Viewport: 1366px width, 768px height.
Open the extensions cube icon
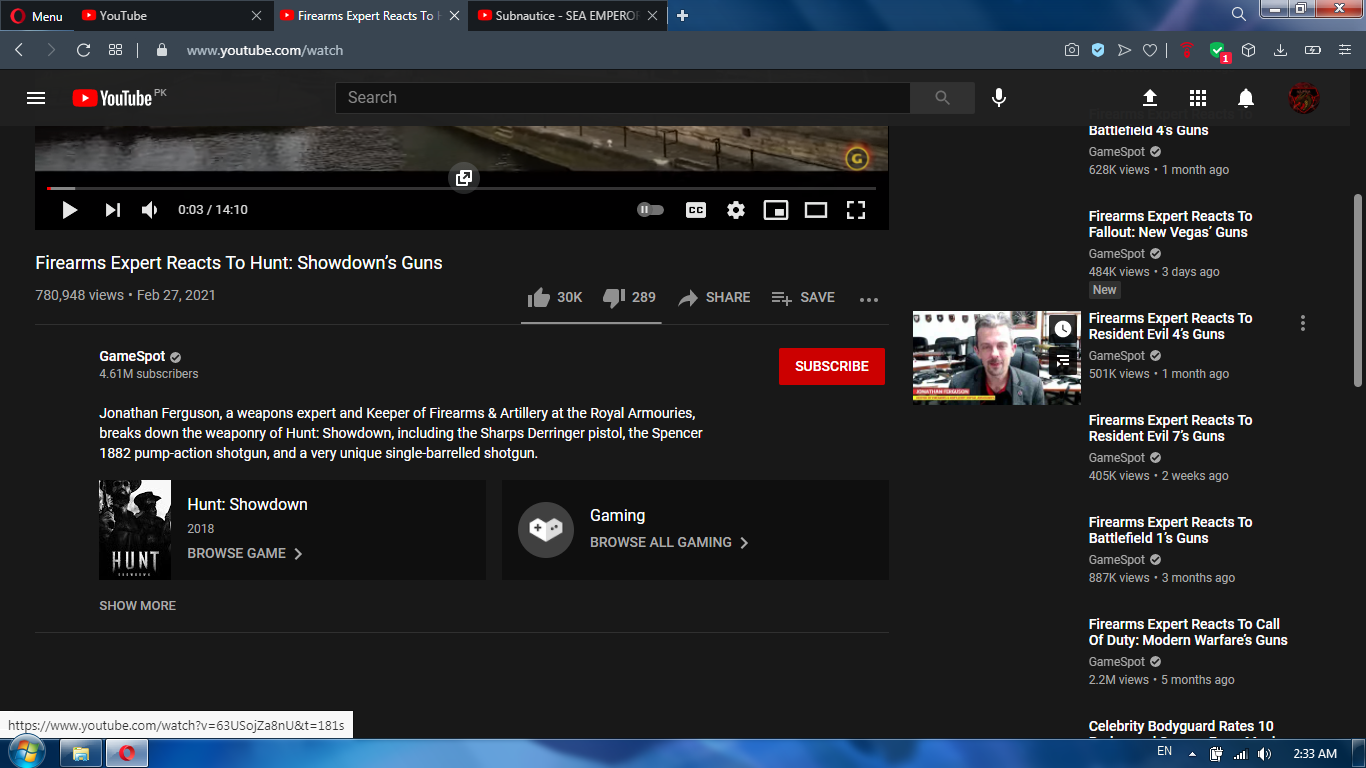click(x=1248, y=50)
